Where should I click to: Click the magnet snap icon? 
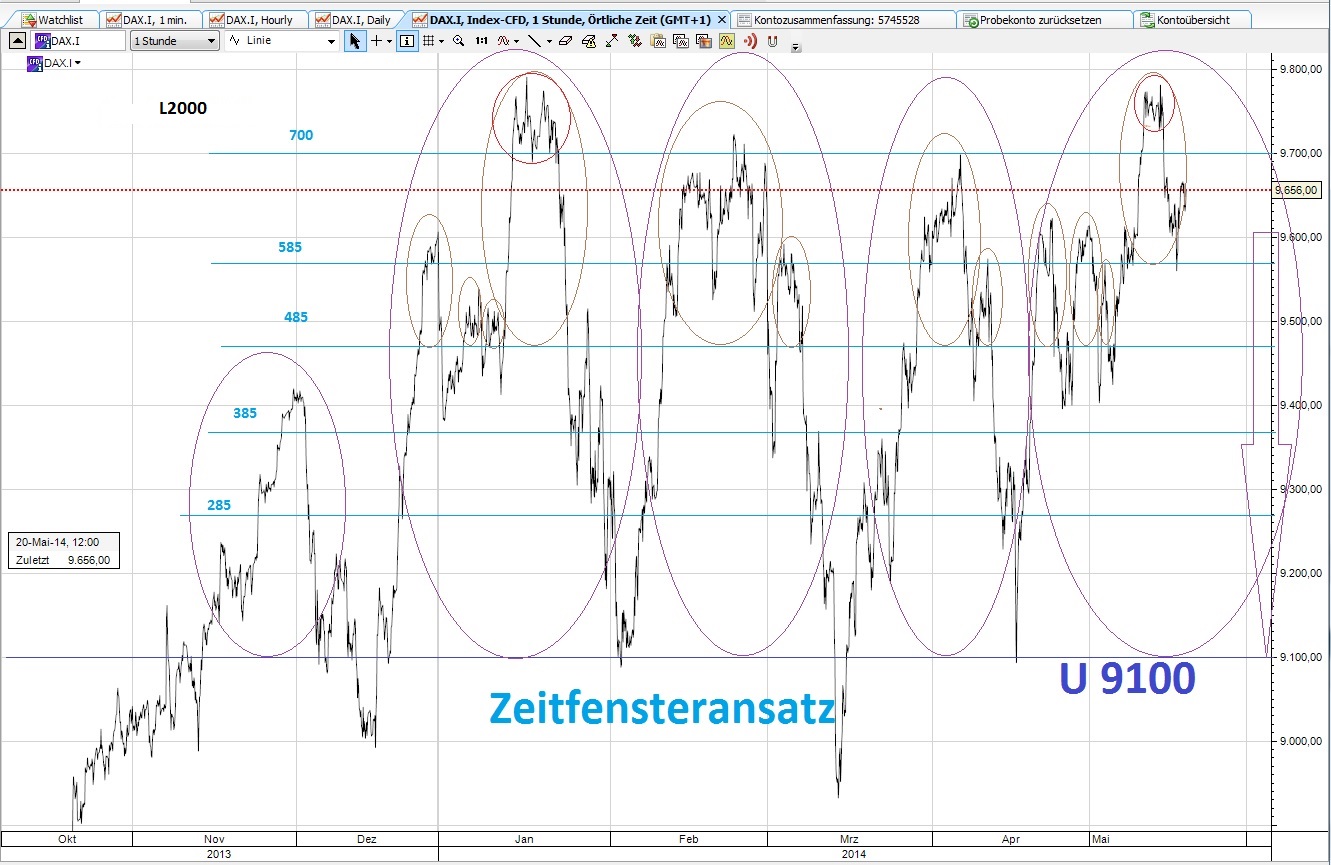[x=771, y=41]
